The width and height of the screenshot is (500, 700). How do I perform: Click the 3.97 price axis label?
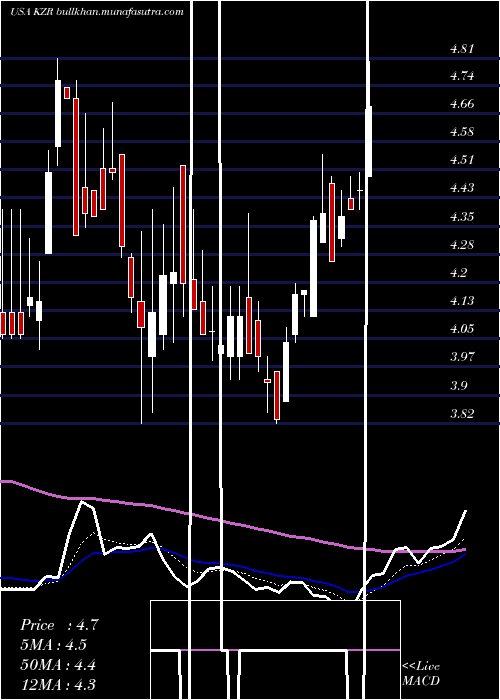[x=462, y=357]
